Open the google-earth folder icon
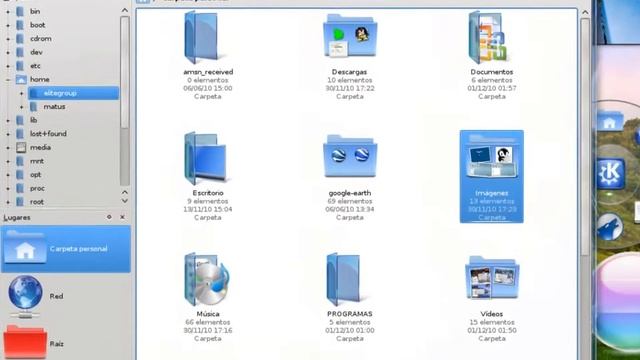640x360 pixels. pos(350,156)
